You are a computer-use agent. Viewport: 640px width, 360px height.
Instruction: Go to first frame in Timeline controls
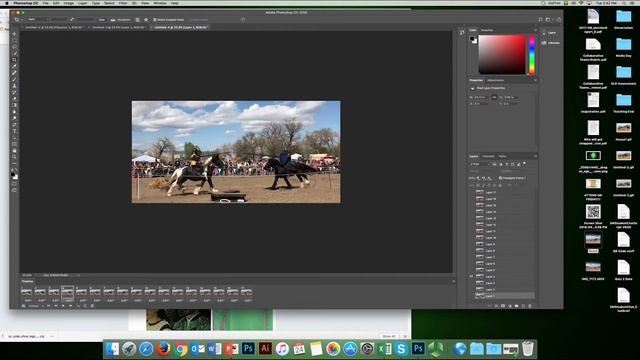click(49, 306)
